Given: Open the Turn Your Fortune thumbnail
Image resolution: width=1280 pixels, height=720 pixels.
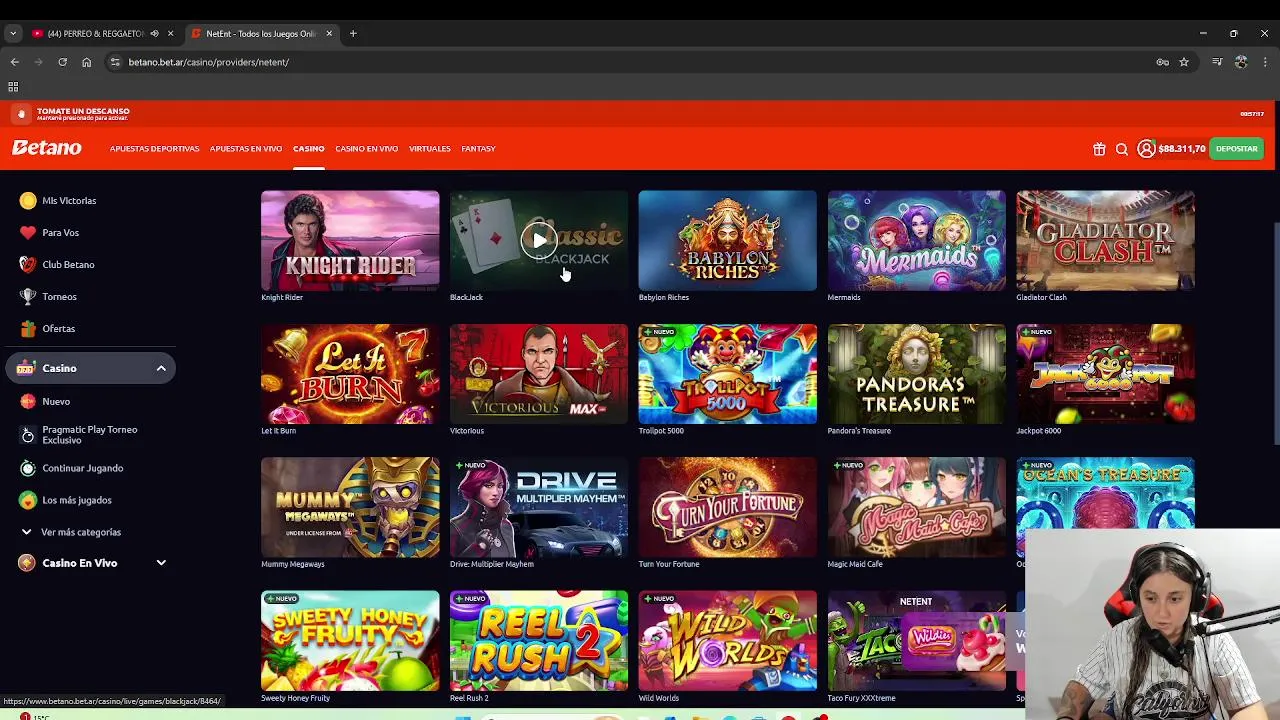Looking at the screenshot, I should (x=728, y=507).
